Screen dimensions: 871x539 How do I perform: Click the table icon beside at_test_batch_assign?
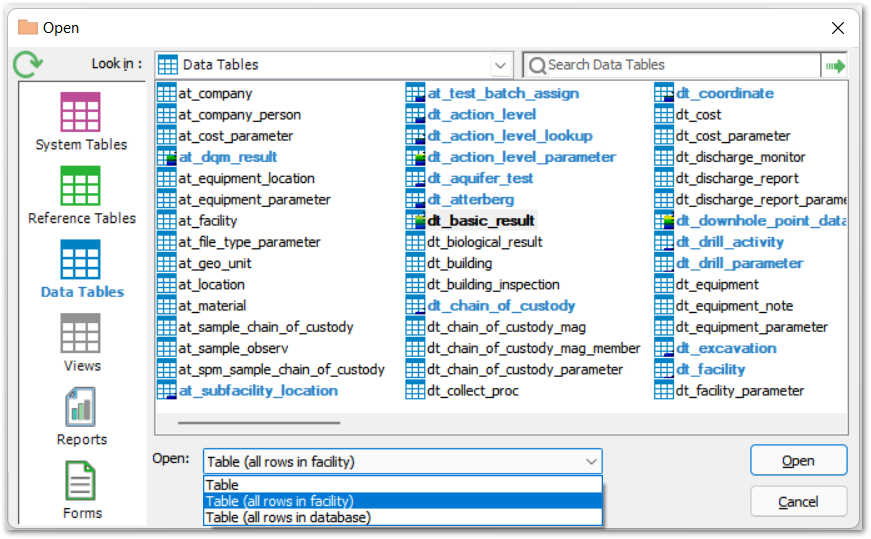[x=415, y=93]
